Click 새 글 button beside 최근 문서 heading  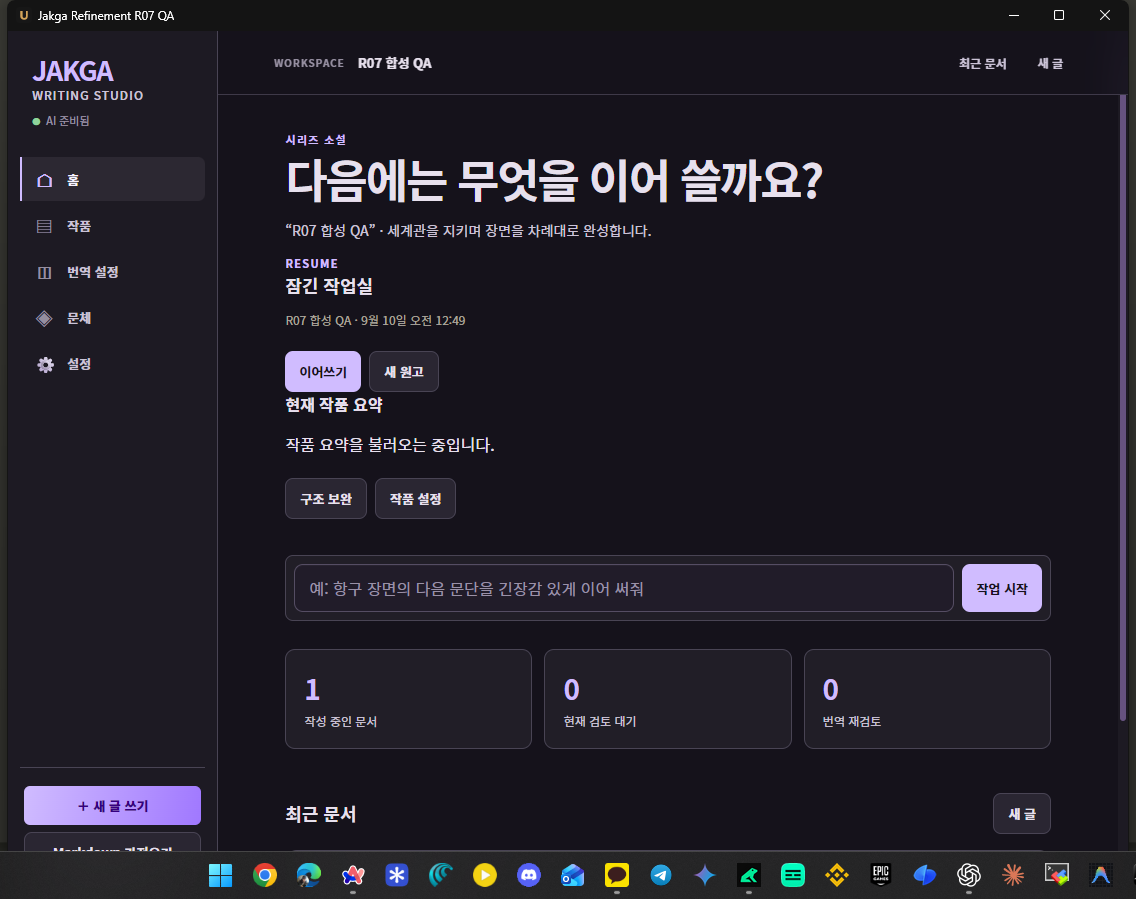click(x=1022, y=814)
